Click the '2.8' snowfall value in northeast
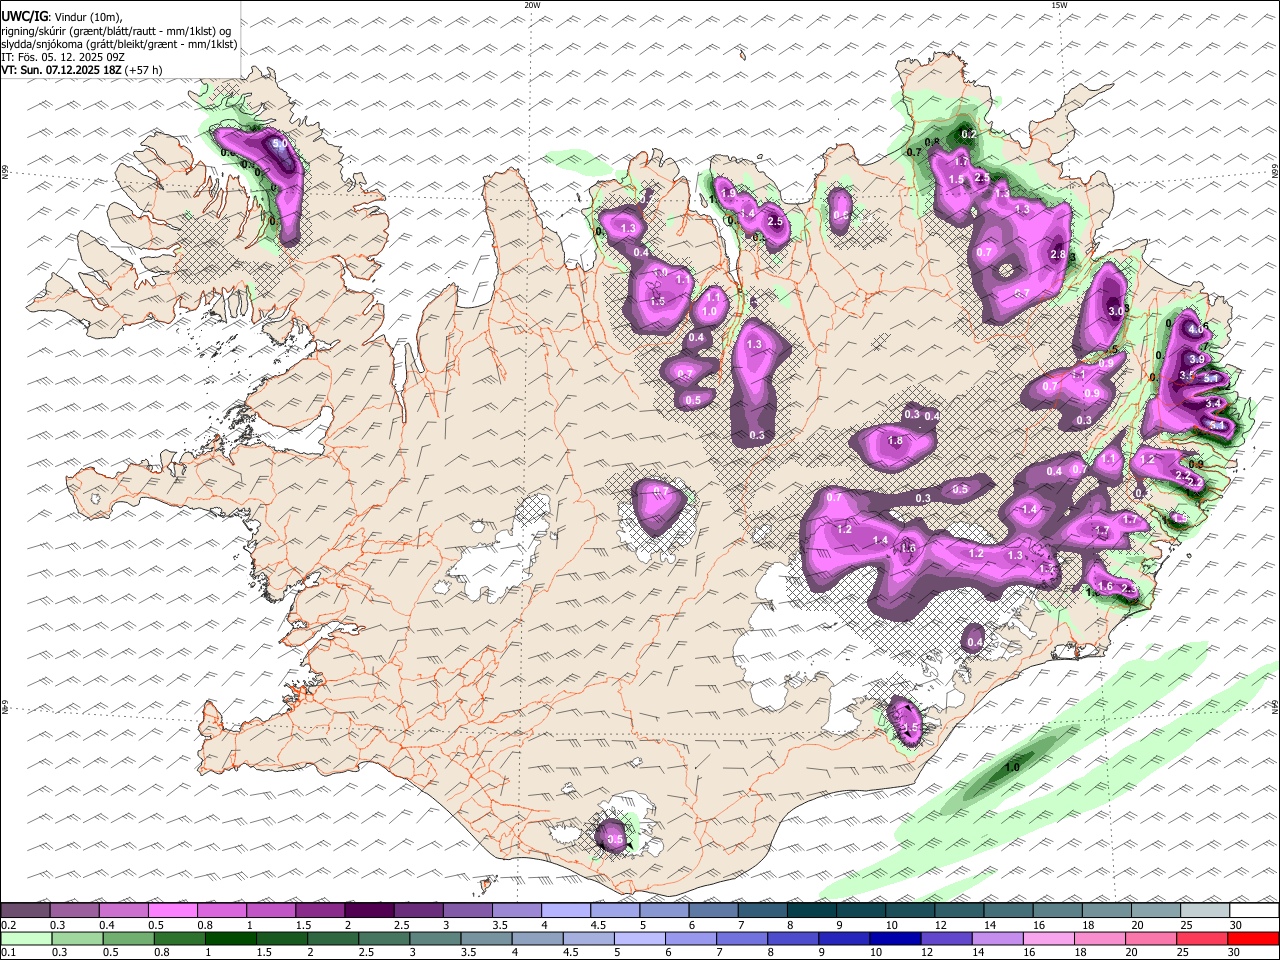This screenshot has width=1280, height=960. coord(1058,255)
